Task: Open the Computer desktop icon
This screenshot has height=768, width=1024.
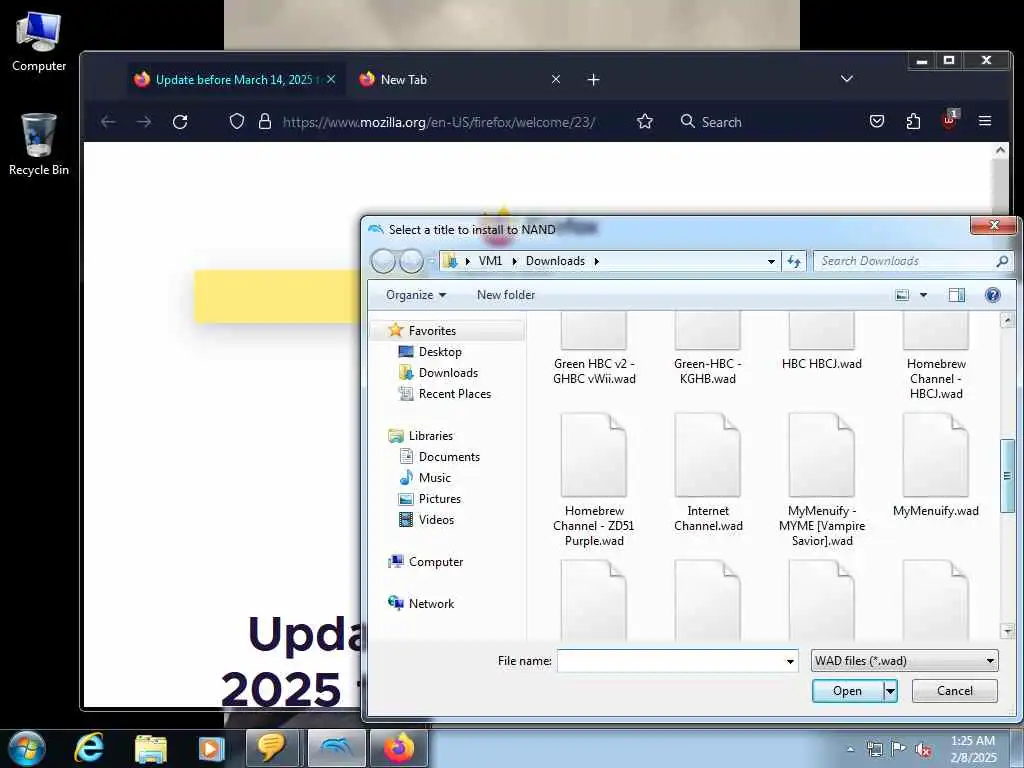Action: (39, 40)
